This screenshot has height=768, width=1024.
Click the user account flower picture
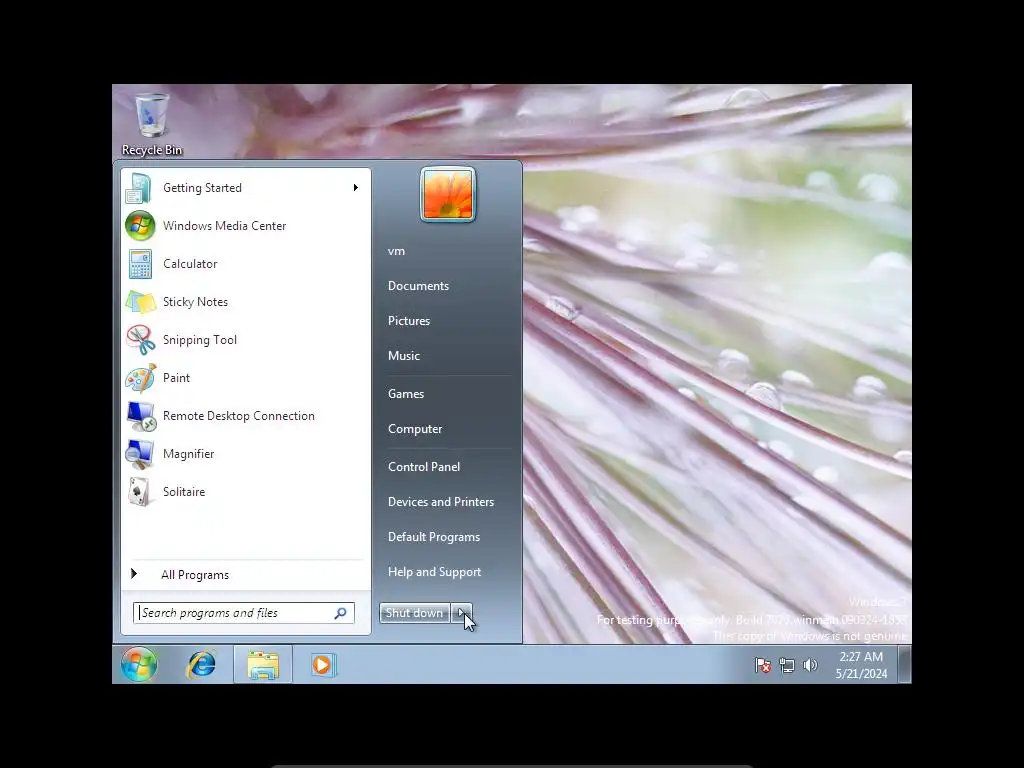pos(448,195)
